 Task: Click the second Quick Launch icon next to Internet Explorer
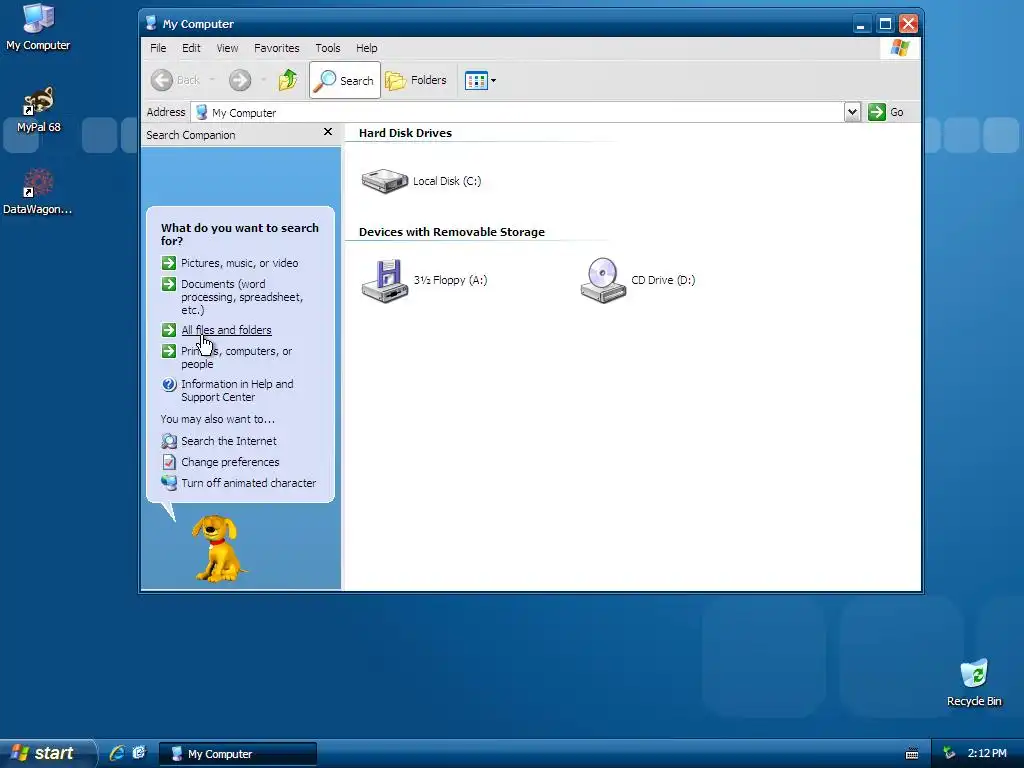tap(139, 753)
